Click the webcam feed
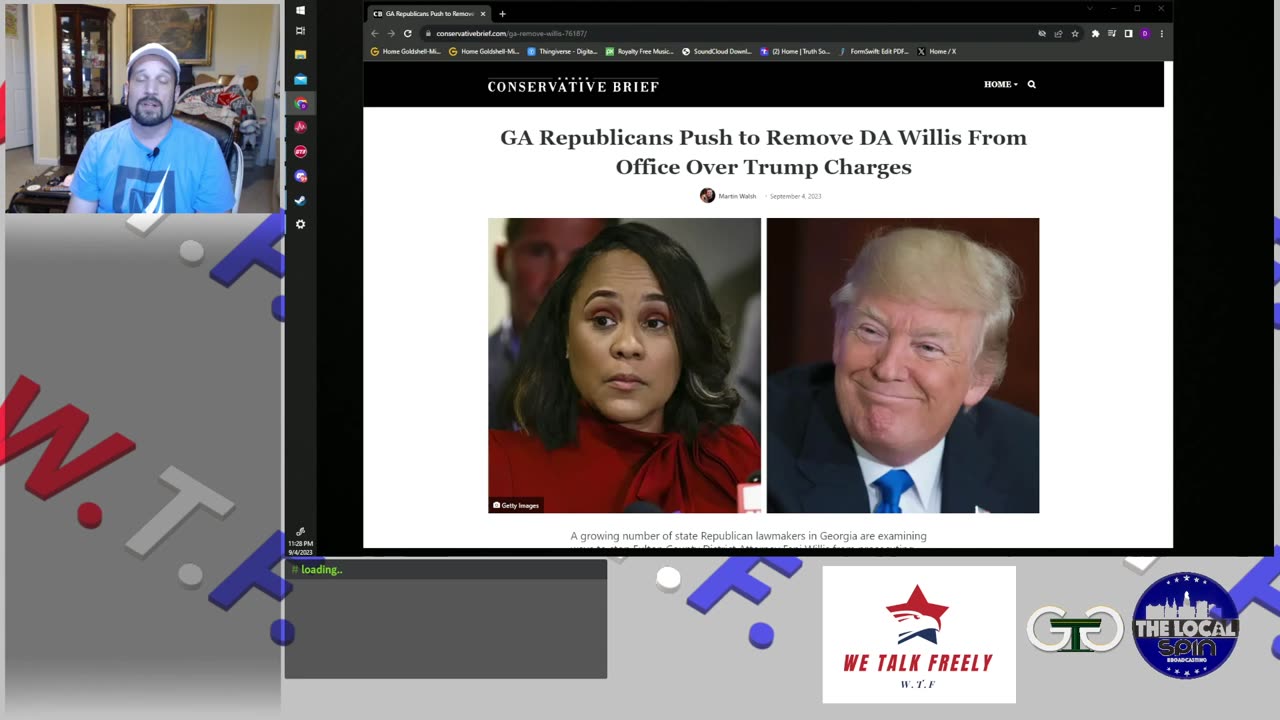Viewport: 1280px width, 720px height. [142, 109]
